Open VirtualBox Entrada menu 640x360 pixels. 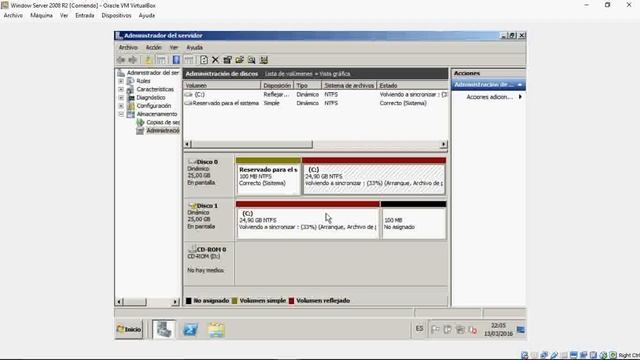(x=84, y=16)
